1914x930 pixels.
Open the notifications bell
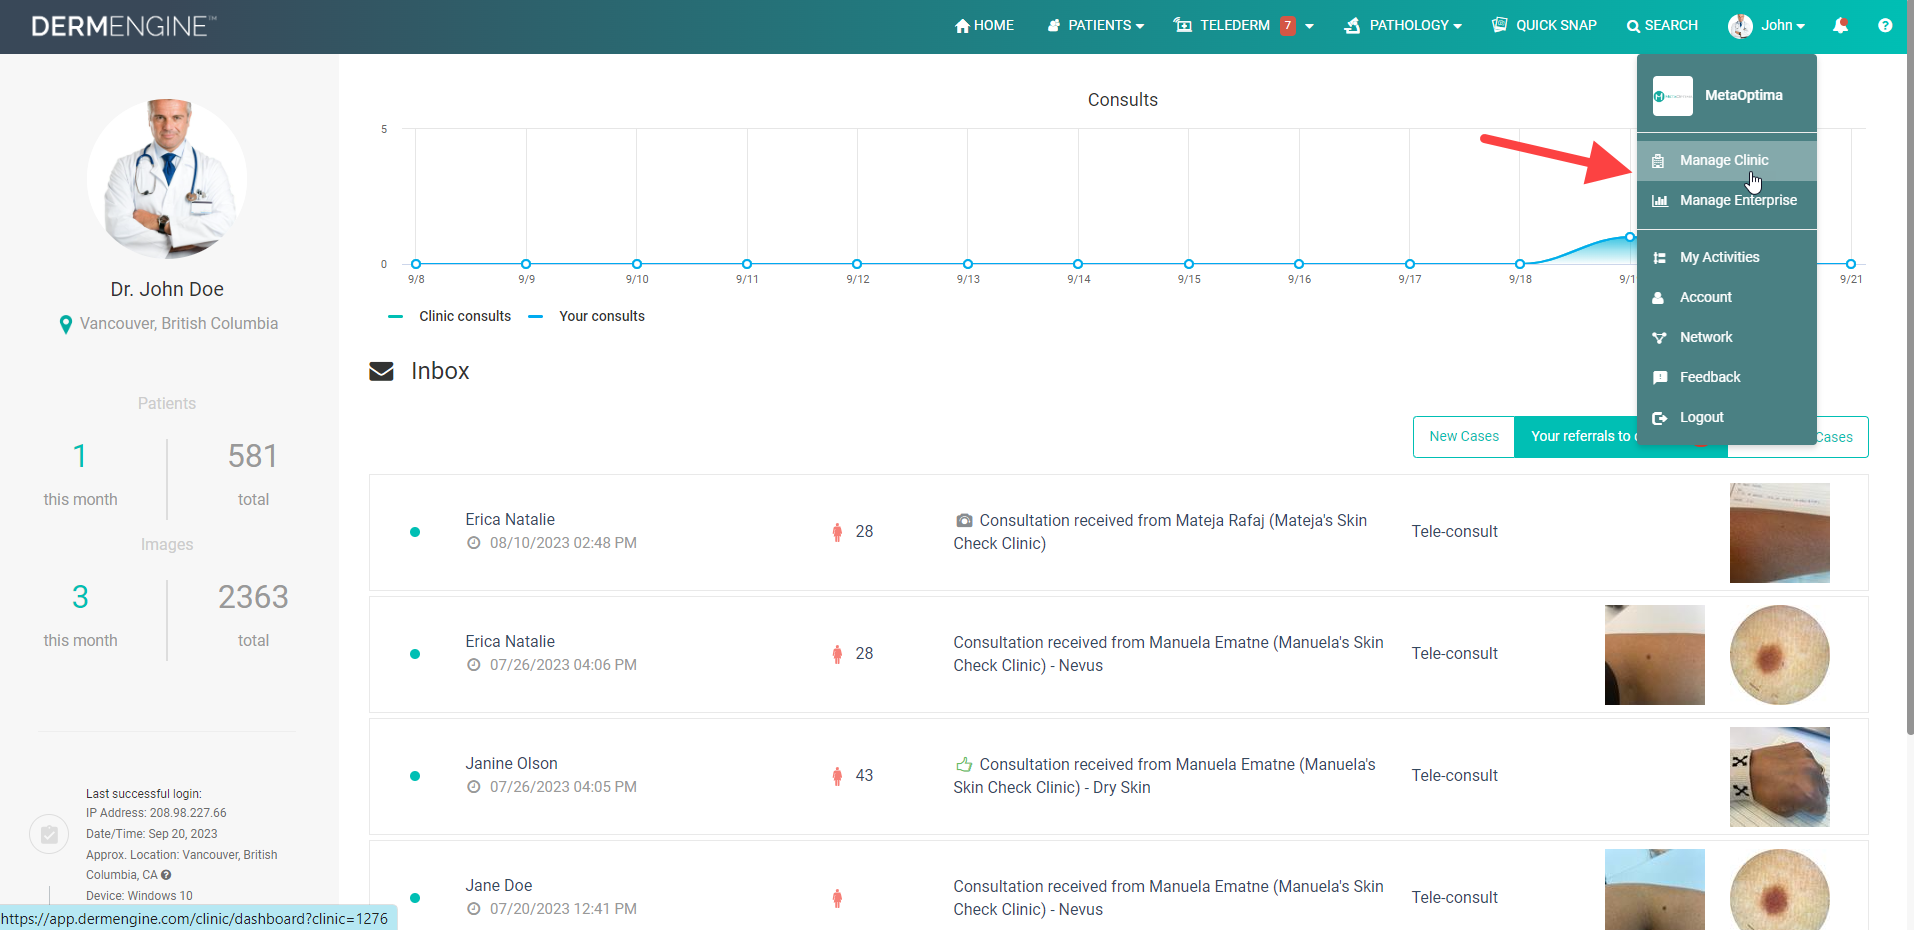point(1840,26)
